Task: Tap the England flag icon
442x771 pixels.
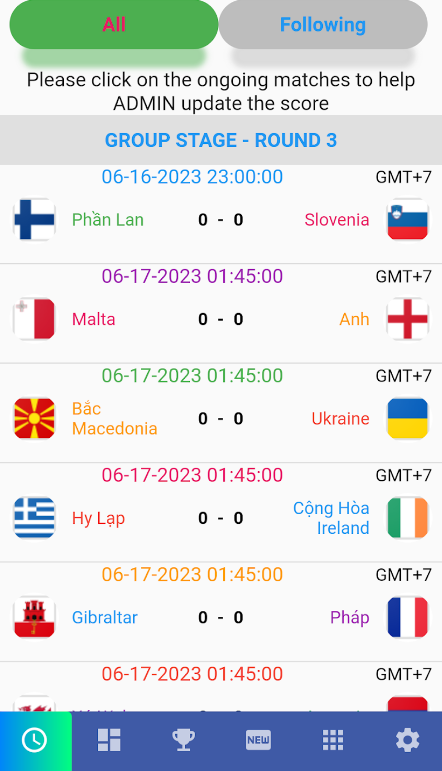Action: point(407,319)
